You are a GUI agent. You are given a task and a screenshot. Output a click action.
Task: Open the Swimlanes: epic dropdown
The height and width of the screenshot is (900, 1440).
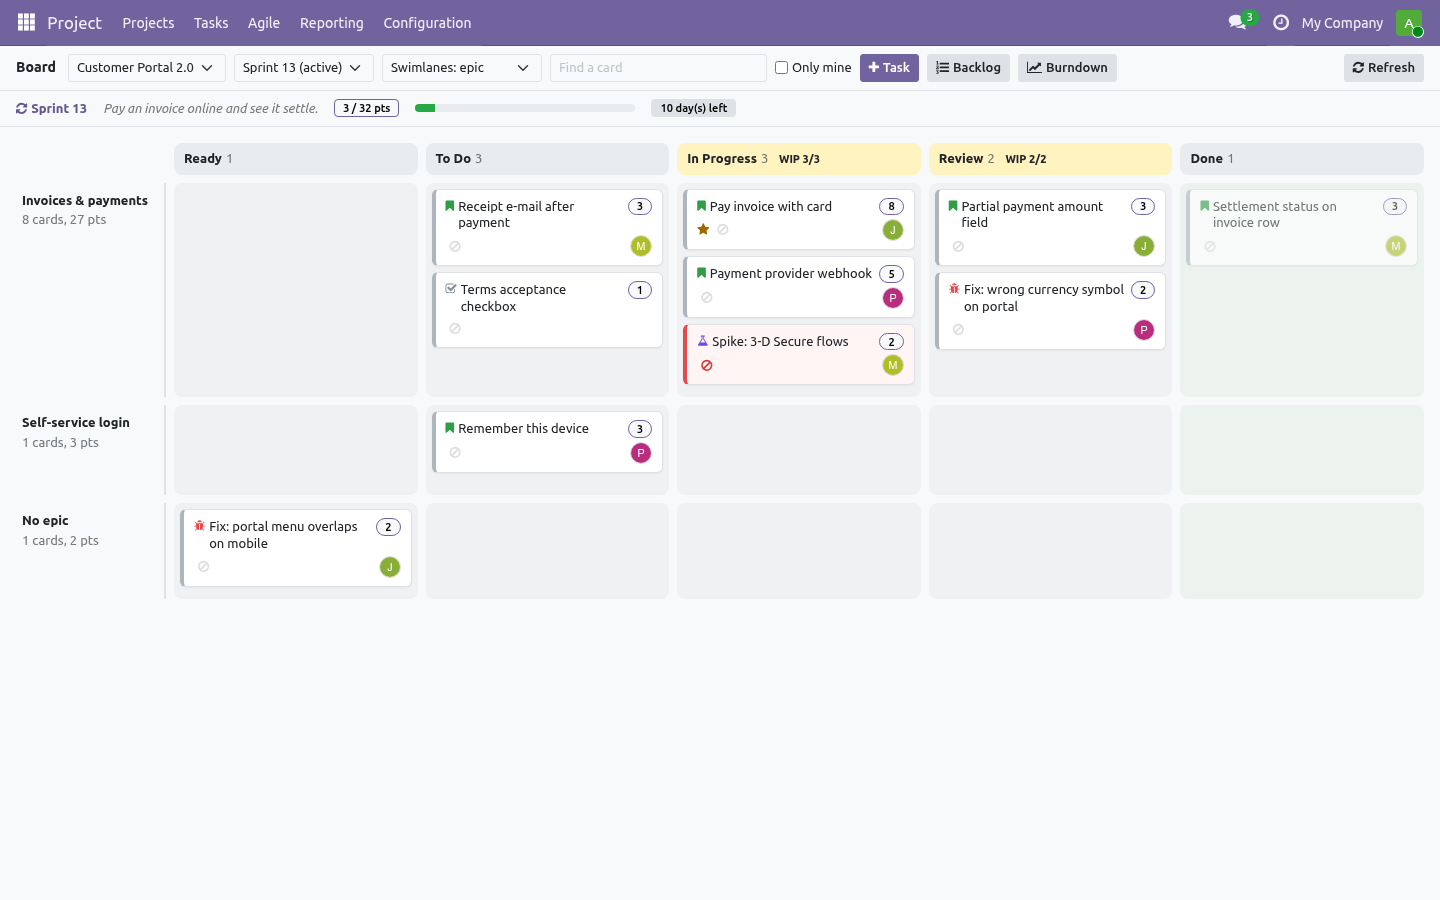(462, 68)
